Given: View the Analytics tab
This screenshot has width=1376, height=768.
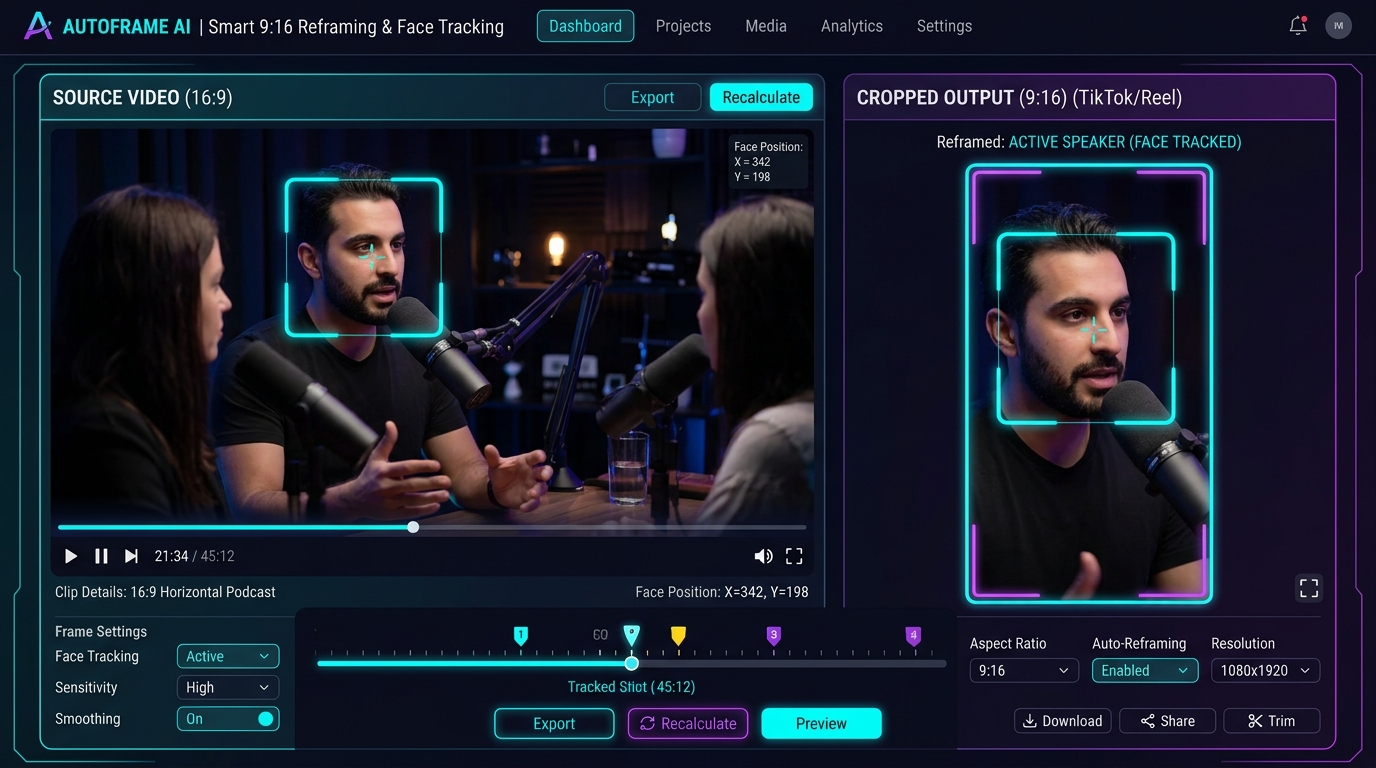Looking at the screenshot, I should (852, 26).
